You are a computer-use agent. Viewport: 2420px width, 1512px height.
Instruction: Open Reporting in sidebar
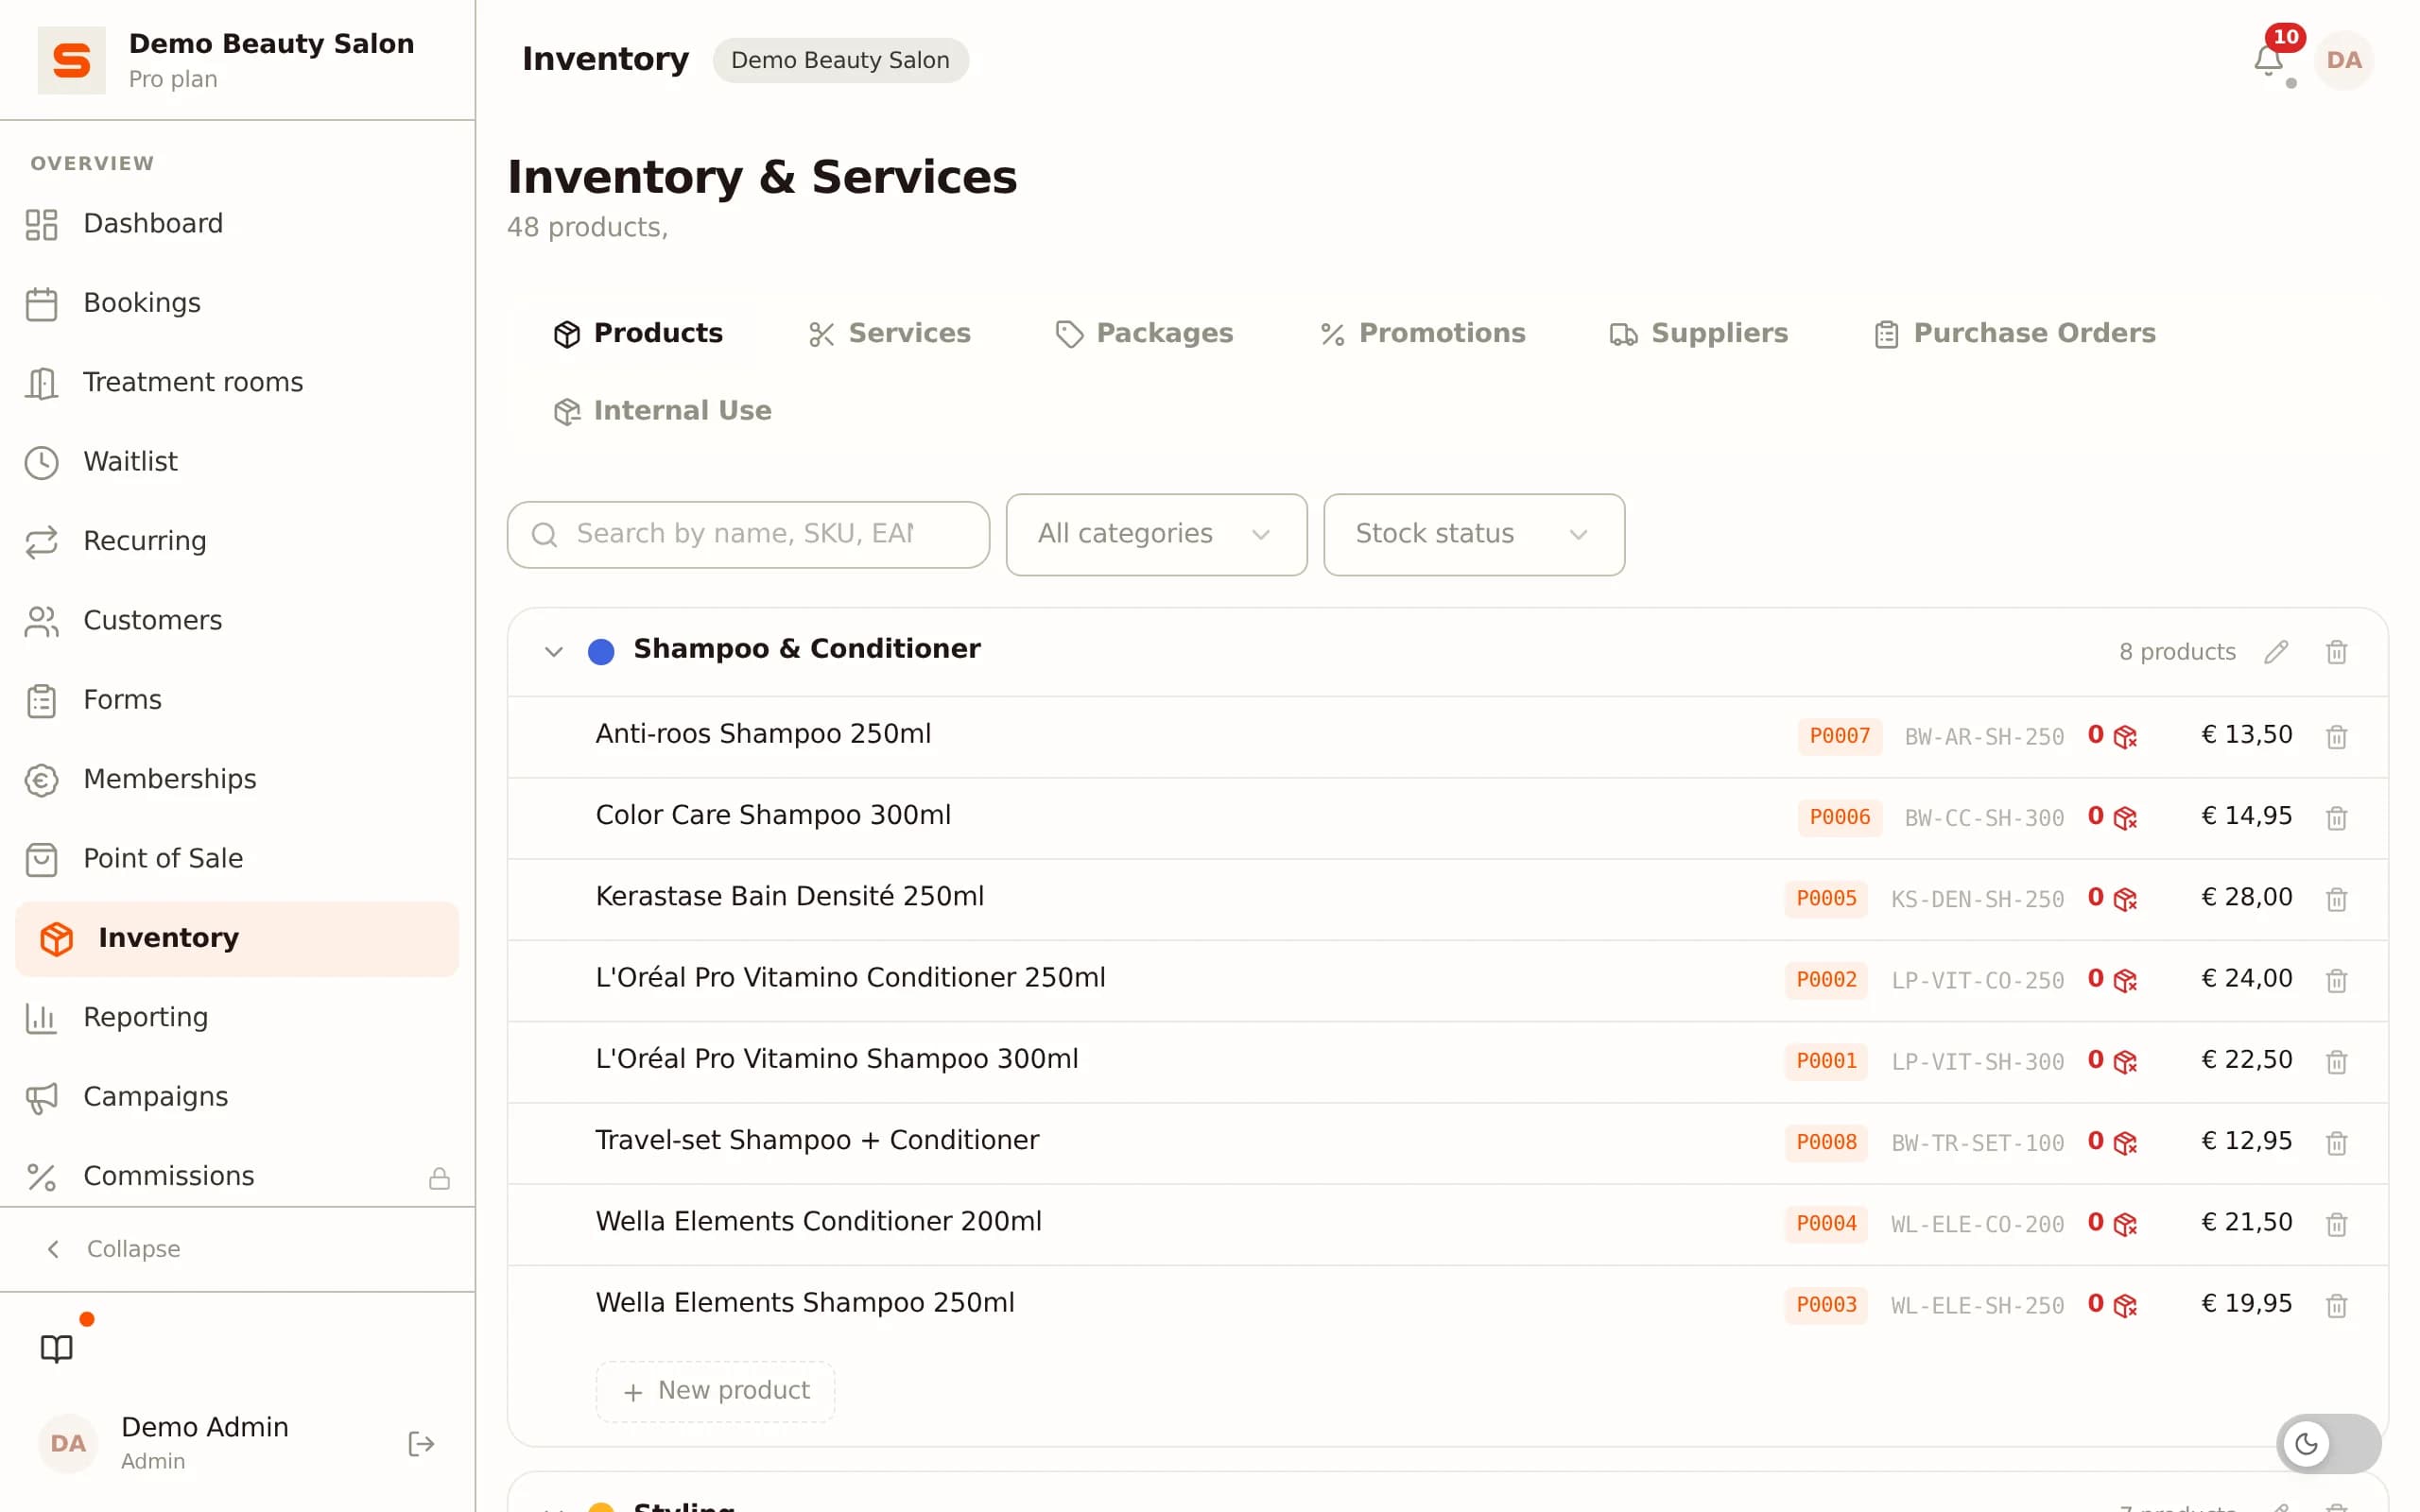[237, 1017]
